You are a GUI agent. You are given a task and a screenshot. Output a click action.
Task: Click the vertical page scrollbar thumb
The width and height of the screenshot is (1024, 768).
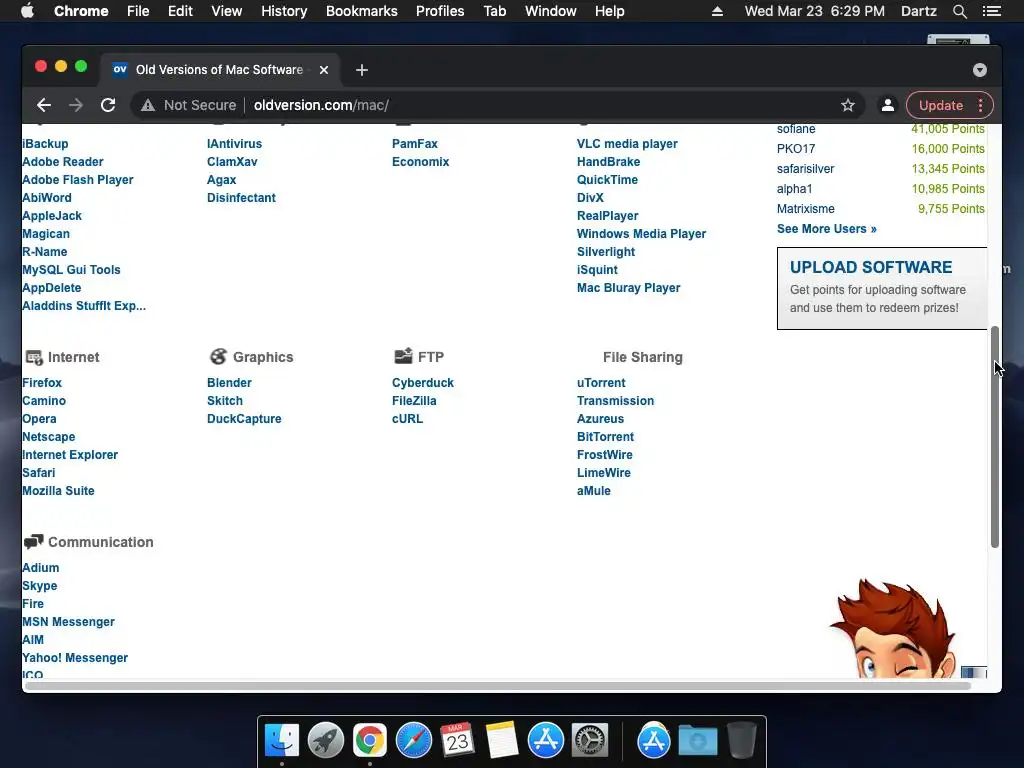tap(995, 436)
